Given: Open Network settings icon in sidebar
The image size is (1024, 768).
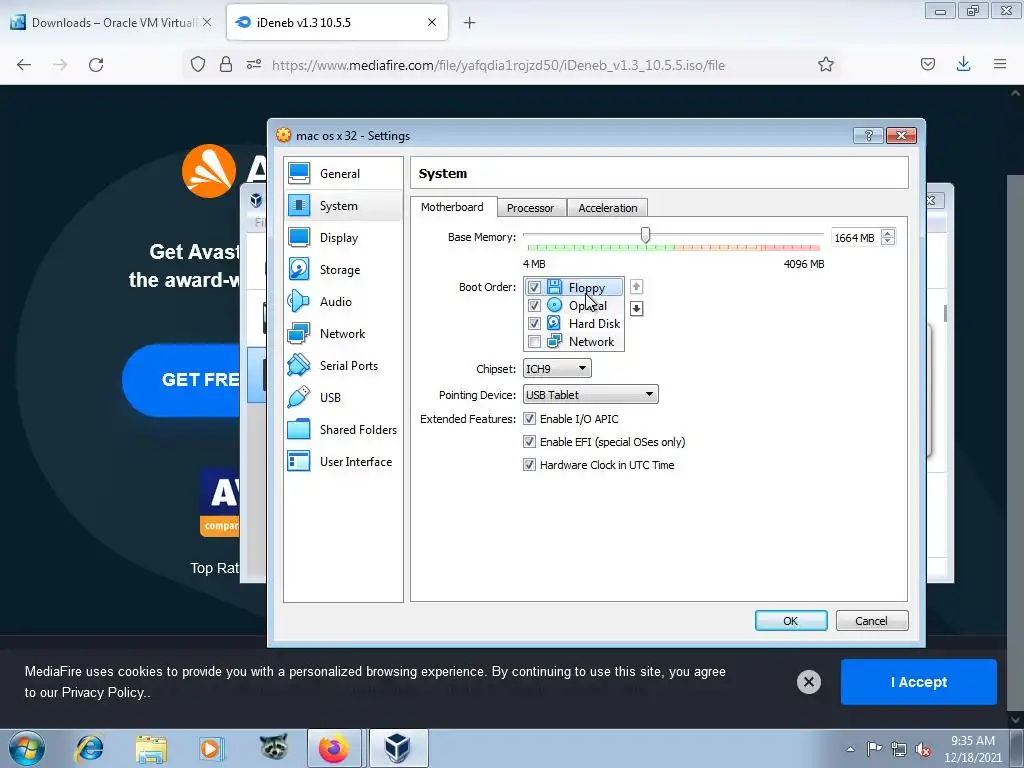Looking at the screenshot, I should pos(299,333).
